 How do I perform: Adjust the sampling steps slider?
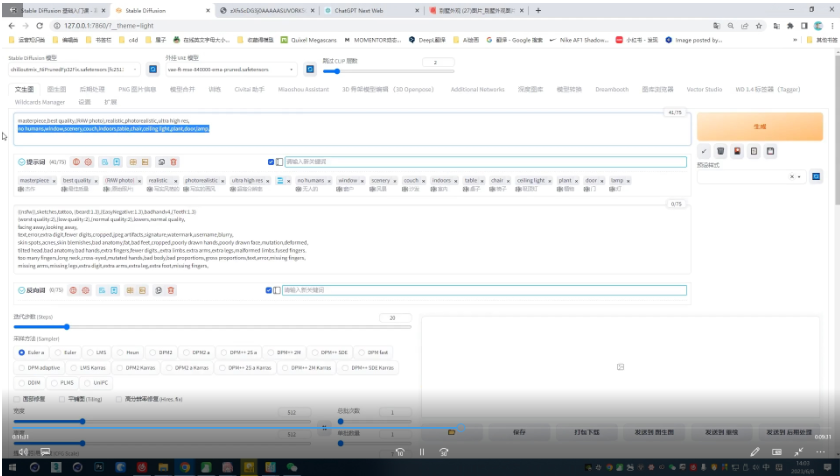pyautogui.click(x=212, y=327)
